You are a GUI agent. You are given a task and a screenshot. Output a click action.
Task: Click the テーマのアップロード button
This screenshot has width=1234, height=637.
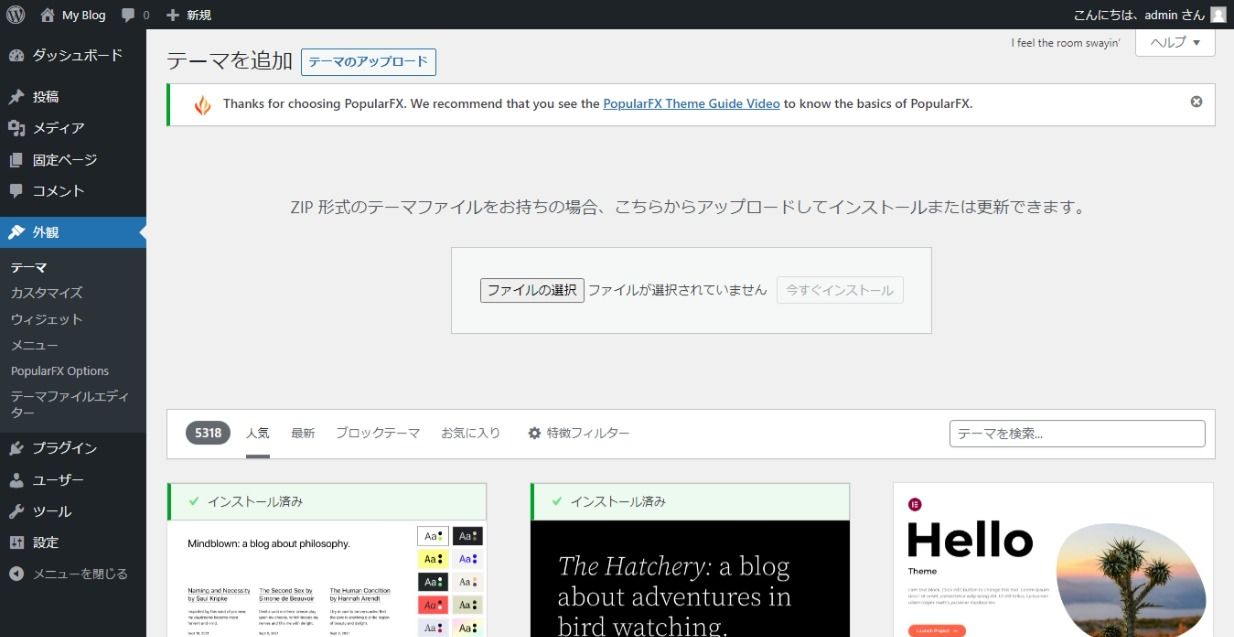[x=368, y=62]
